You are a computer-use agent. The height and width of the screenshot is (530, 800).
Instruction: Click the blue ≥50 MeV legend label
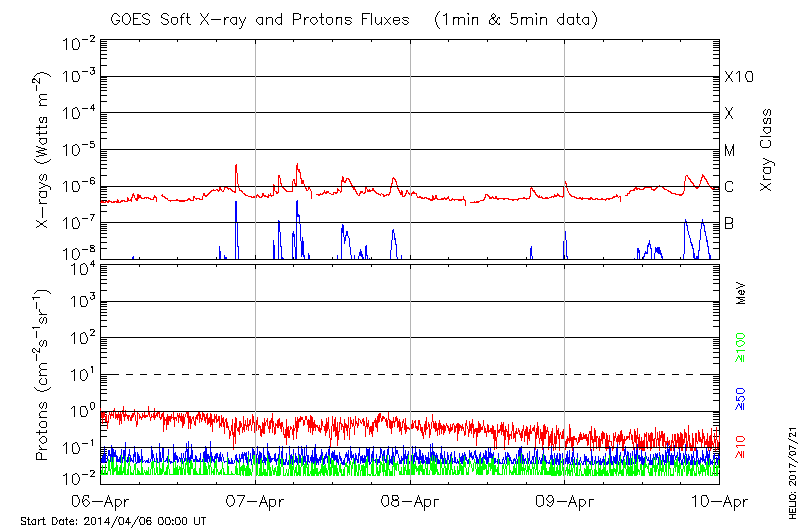(x=741, y=398)
